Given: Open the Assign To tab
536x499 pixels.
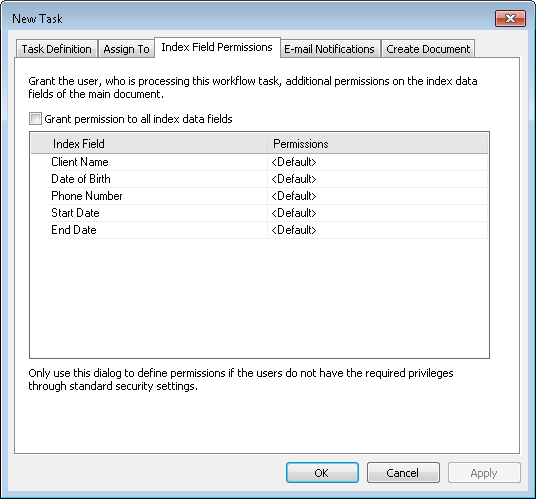Looking at the screenshot, I should pyautogui.click(x=126, y=49).
